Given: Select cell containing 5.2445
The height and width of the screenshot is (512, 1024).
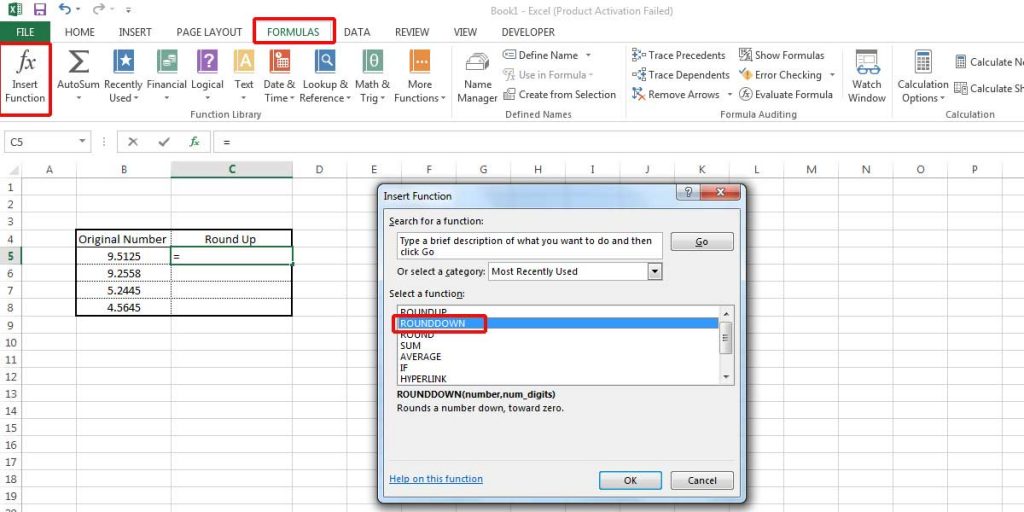Looking at the screenshot, I should click(x=123, y=290).
